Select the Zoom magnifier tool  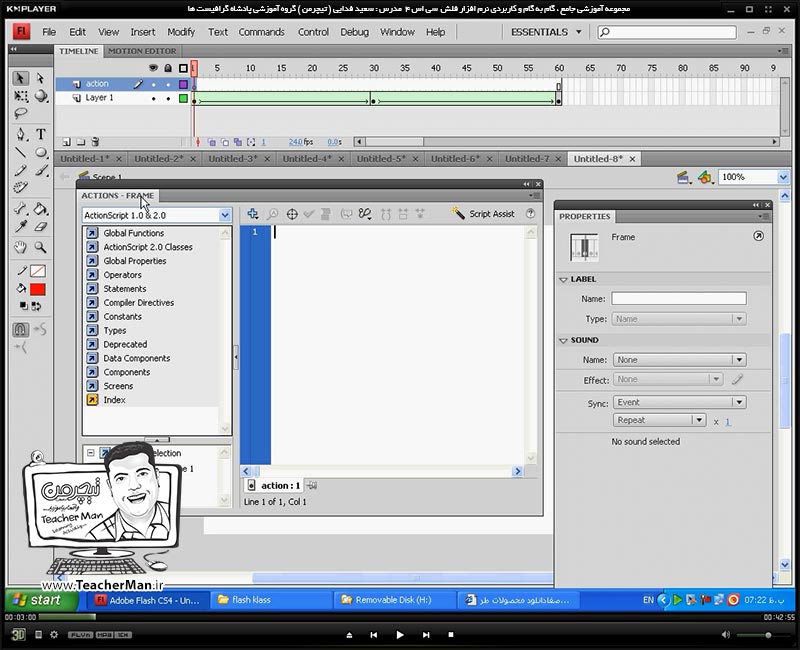40,247
